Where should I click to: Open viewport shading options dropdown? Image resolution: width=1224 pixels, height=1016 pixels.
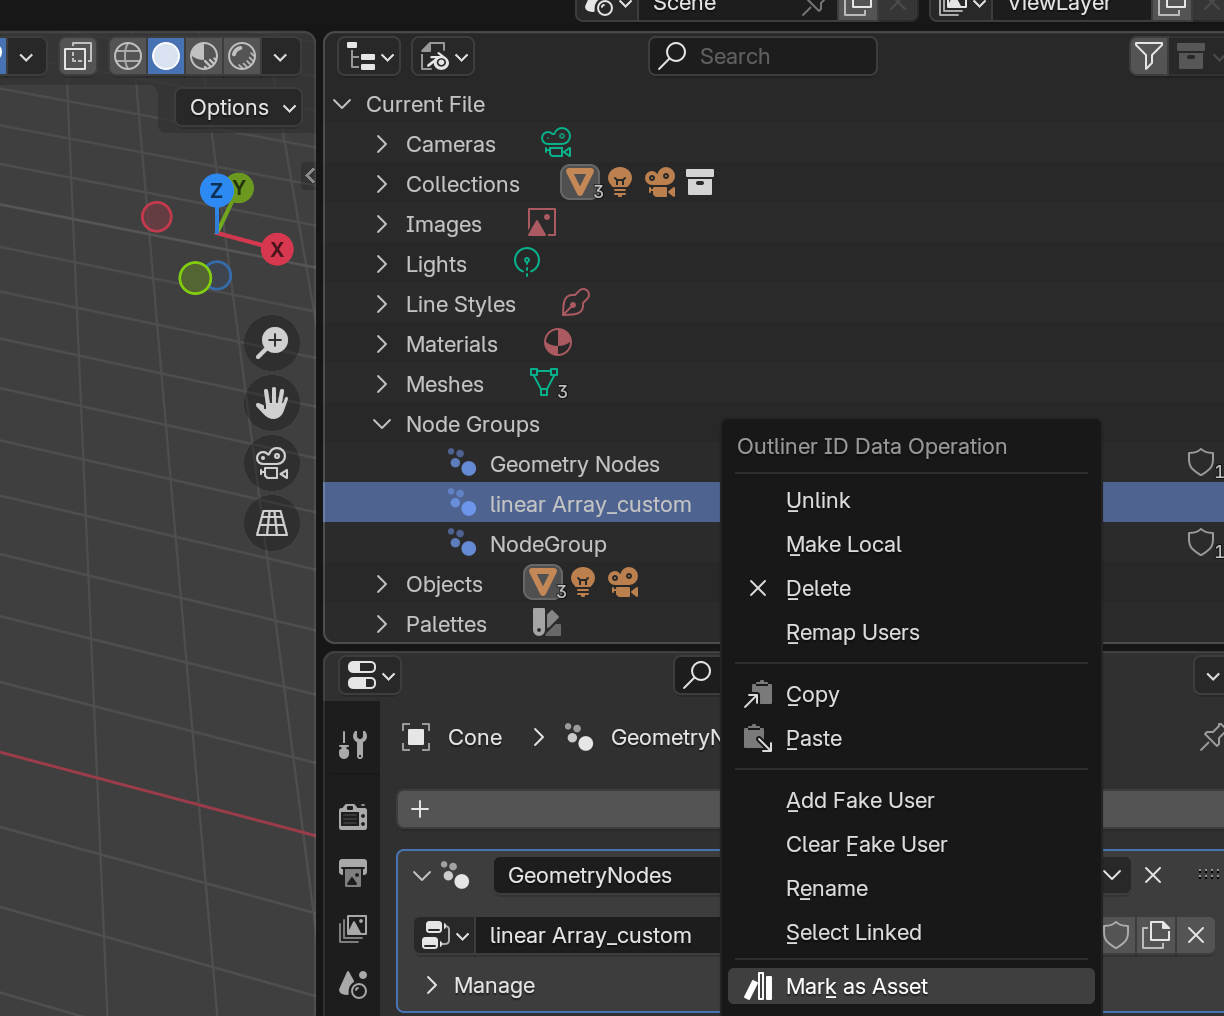click(x=280, y=57)
